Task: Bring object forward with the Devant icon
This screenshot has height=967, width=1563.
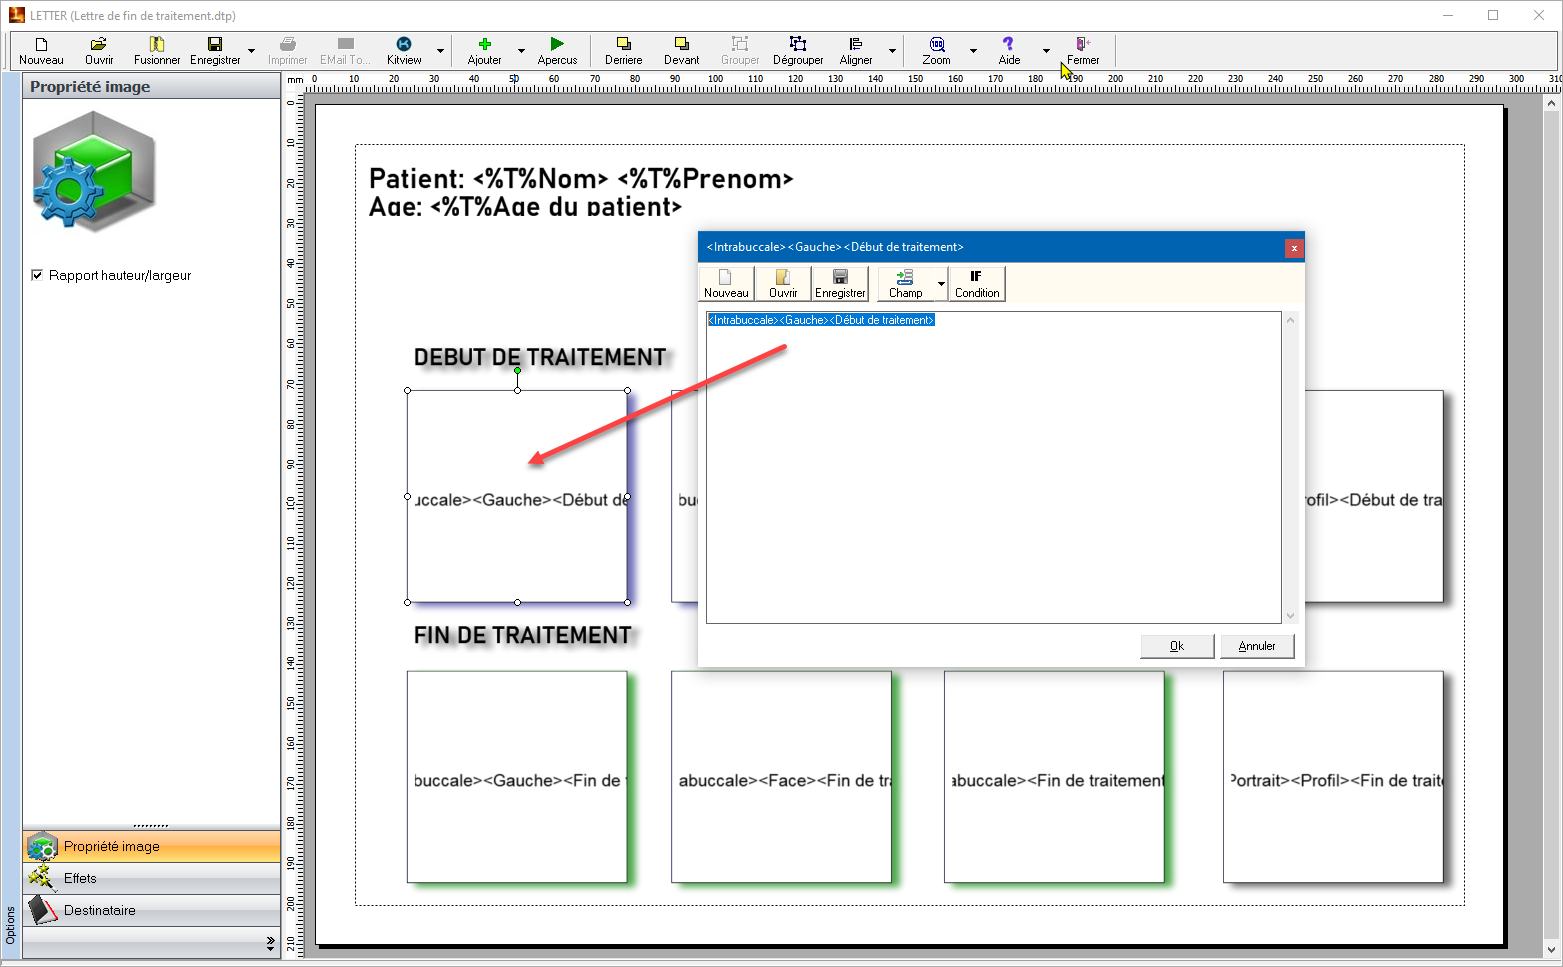Action: click(x=681, y=45)
